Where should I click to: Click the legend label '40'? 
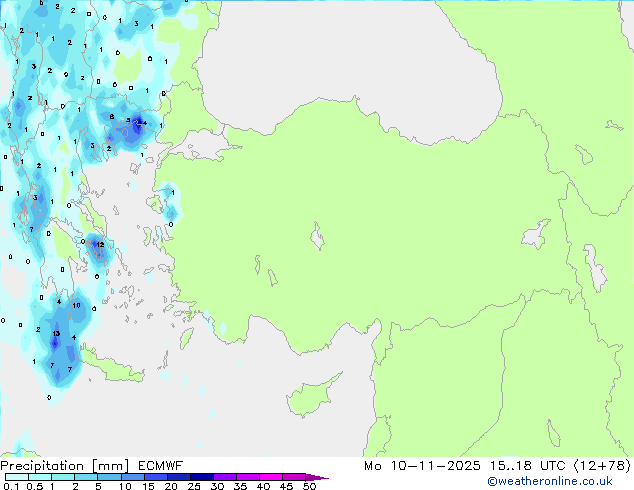[x=263, y=486]
